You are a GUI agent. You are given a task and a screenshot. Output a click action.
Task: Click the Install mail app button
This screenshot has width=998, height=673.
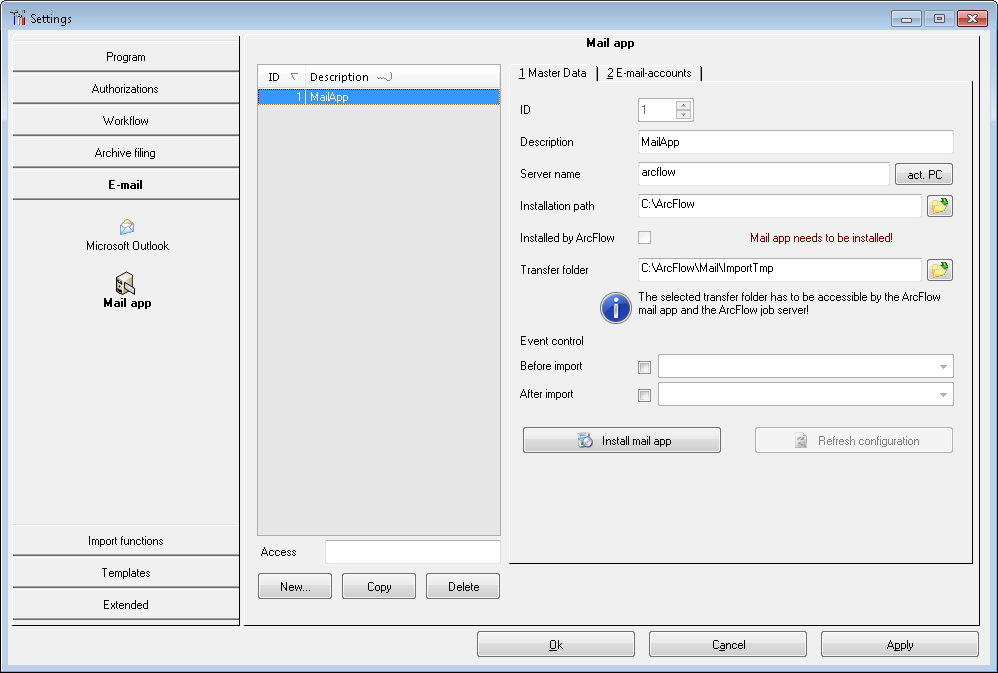[x=622, y=441]
